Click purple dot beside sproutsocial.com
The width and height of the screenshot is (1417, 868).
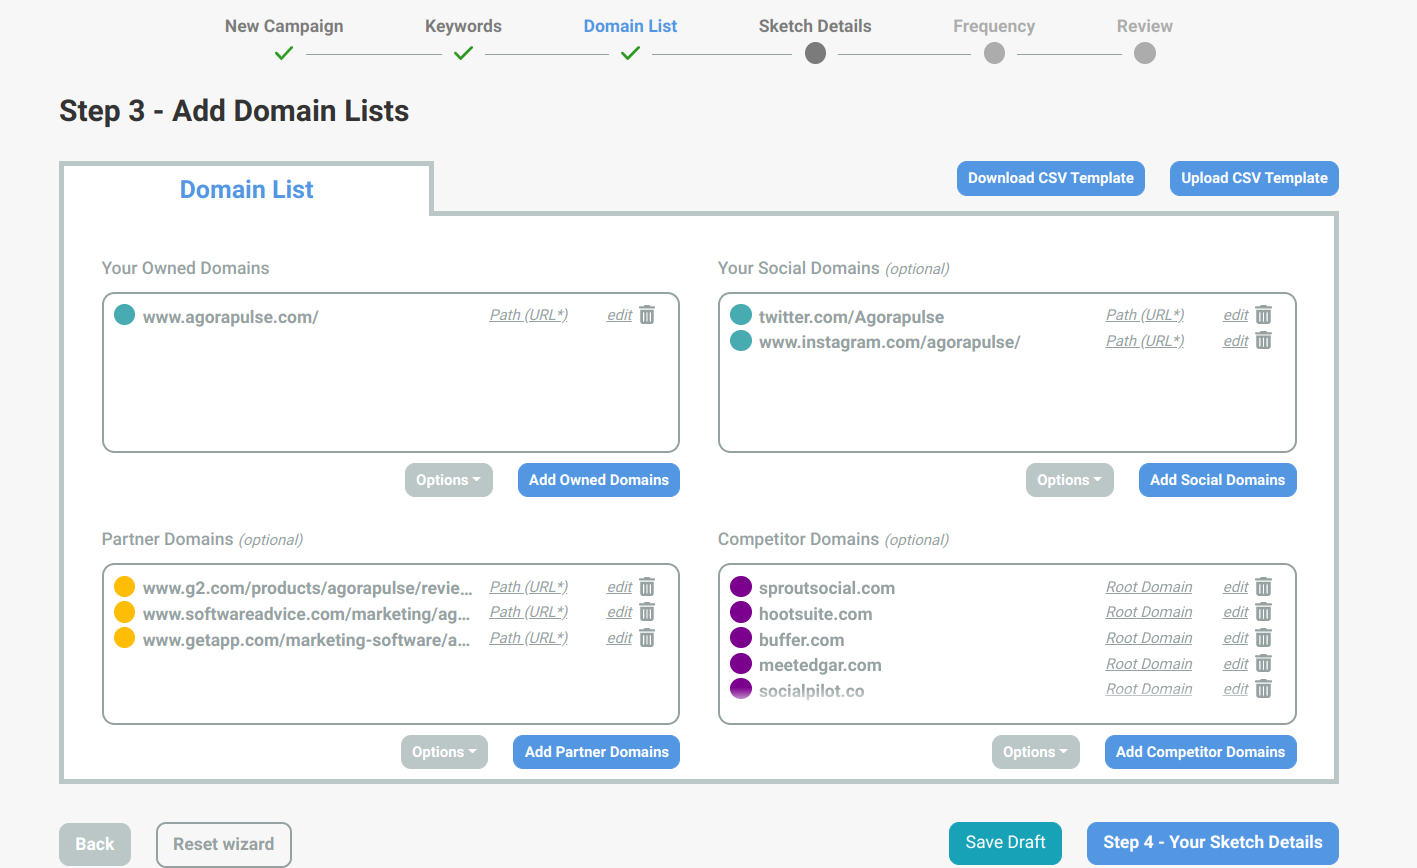click(741, 587)
